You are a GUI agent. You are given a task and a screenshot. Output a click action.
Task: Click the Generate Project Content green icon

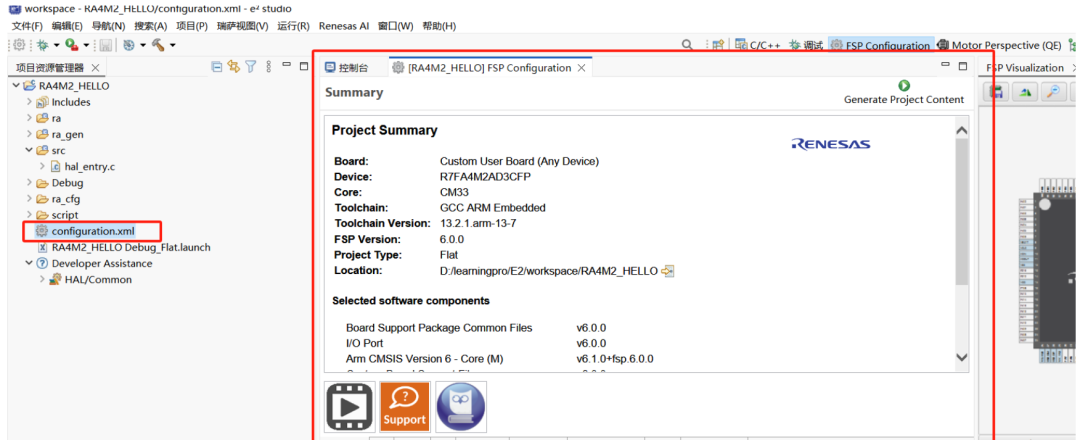coord(904,86)
